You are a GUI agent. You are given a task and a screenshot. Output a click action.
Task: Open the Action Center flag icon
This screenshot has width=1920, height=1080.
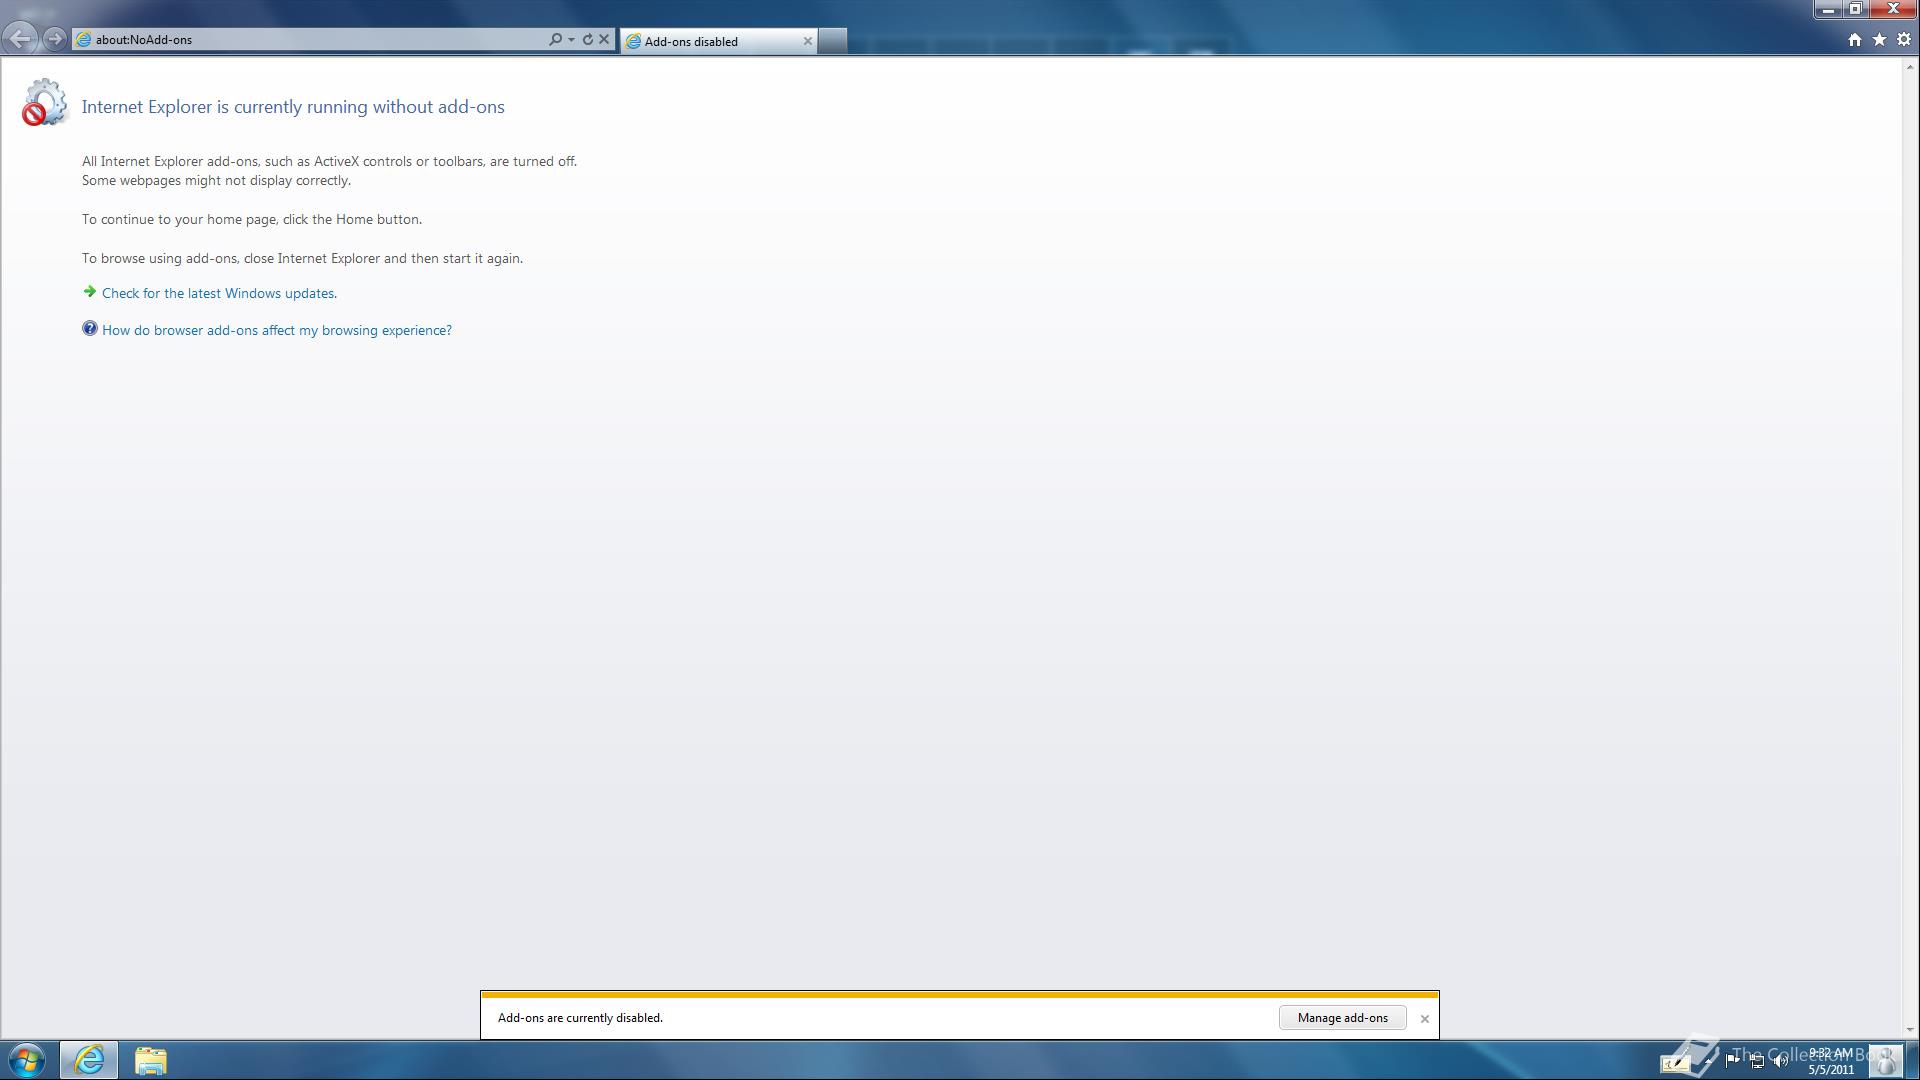click(x=1732, y=1061)
